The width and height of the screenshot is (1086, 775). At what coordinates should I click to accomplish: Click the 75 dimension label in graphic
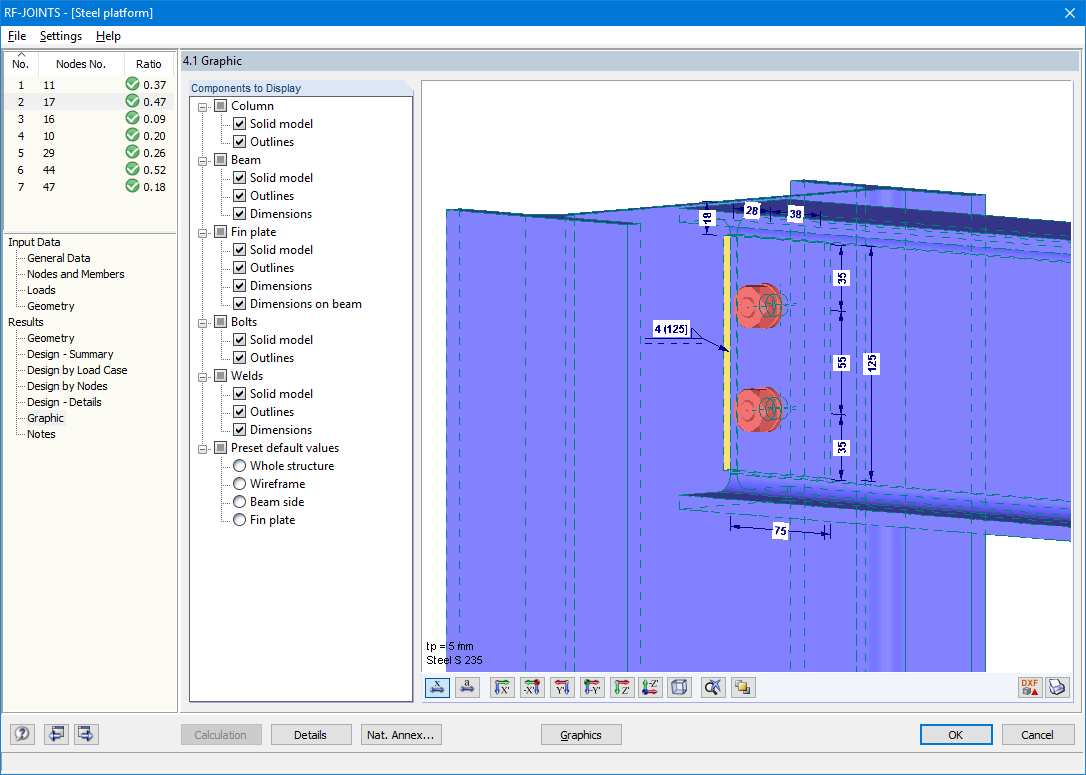point(780,531)
